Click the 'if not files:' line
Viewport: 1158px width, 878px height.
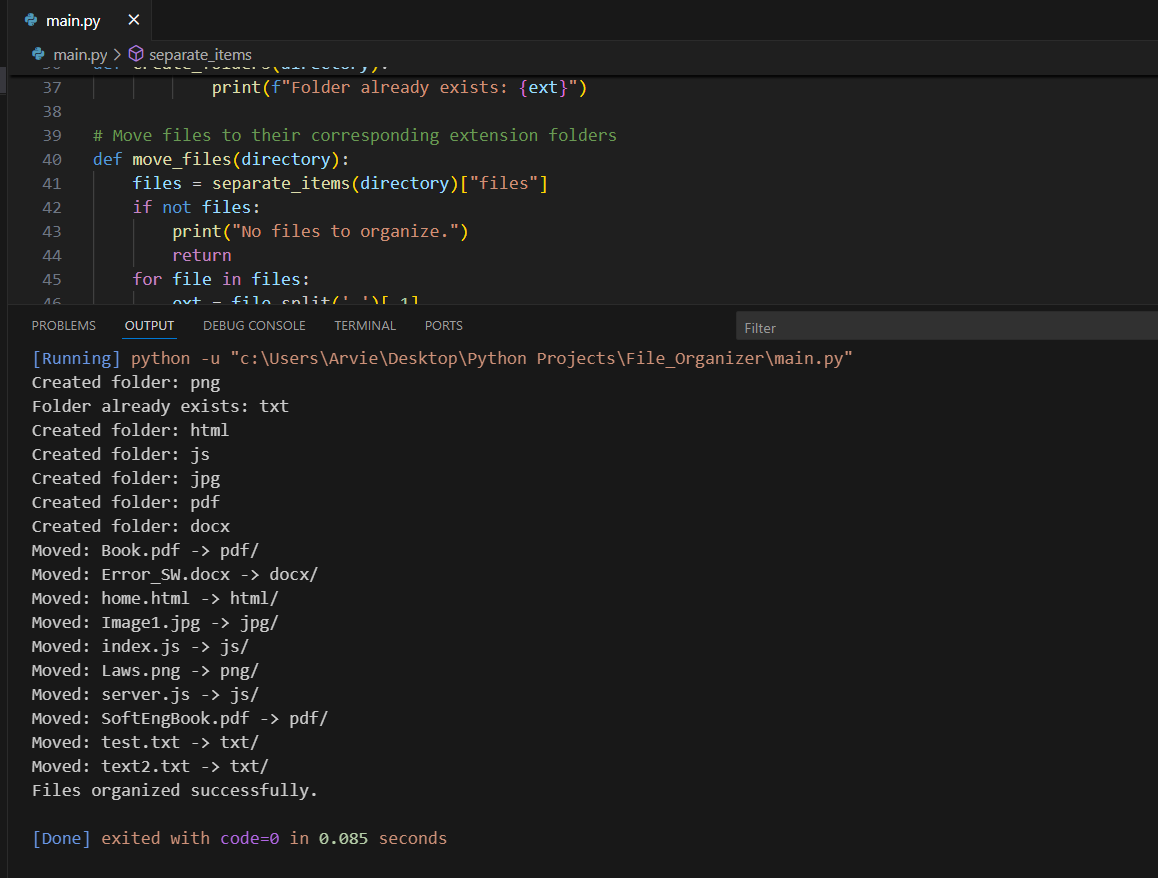(196, 208)
